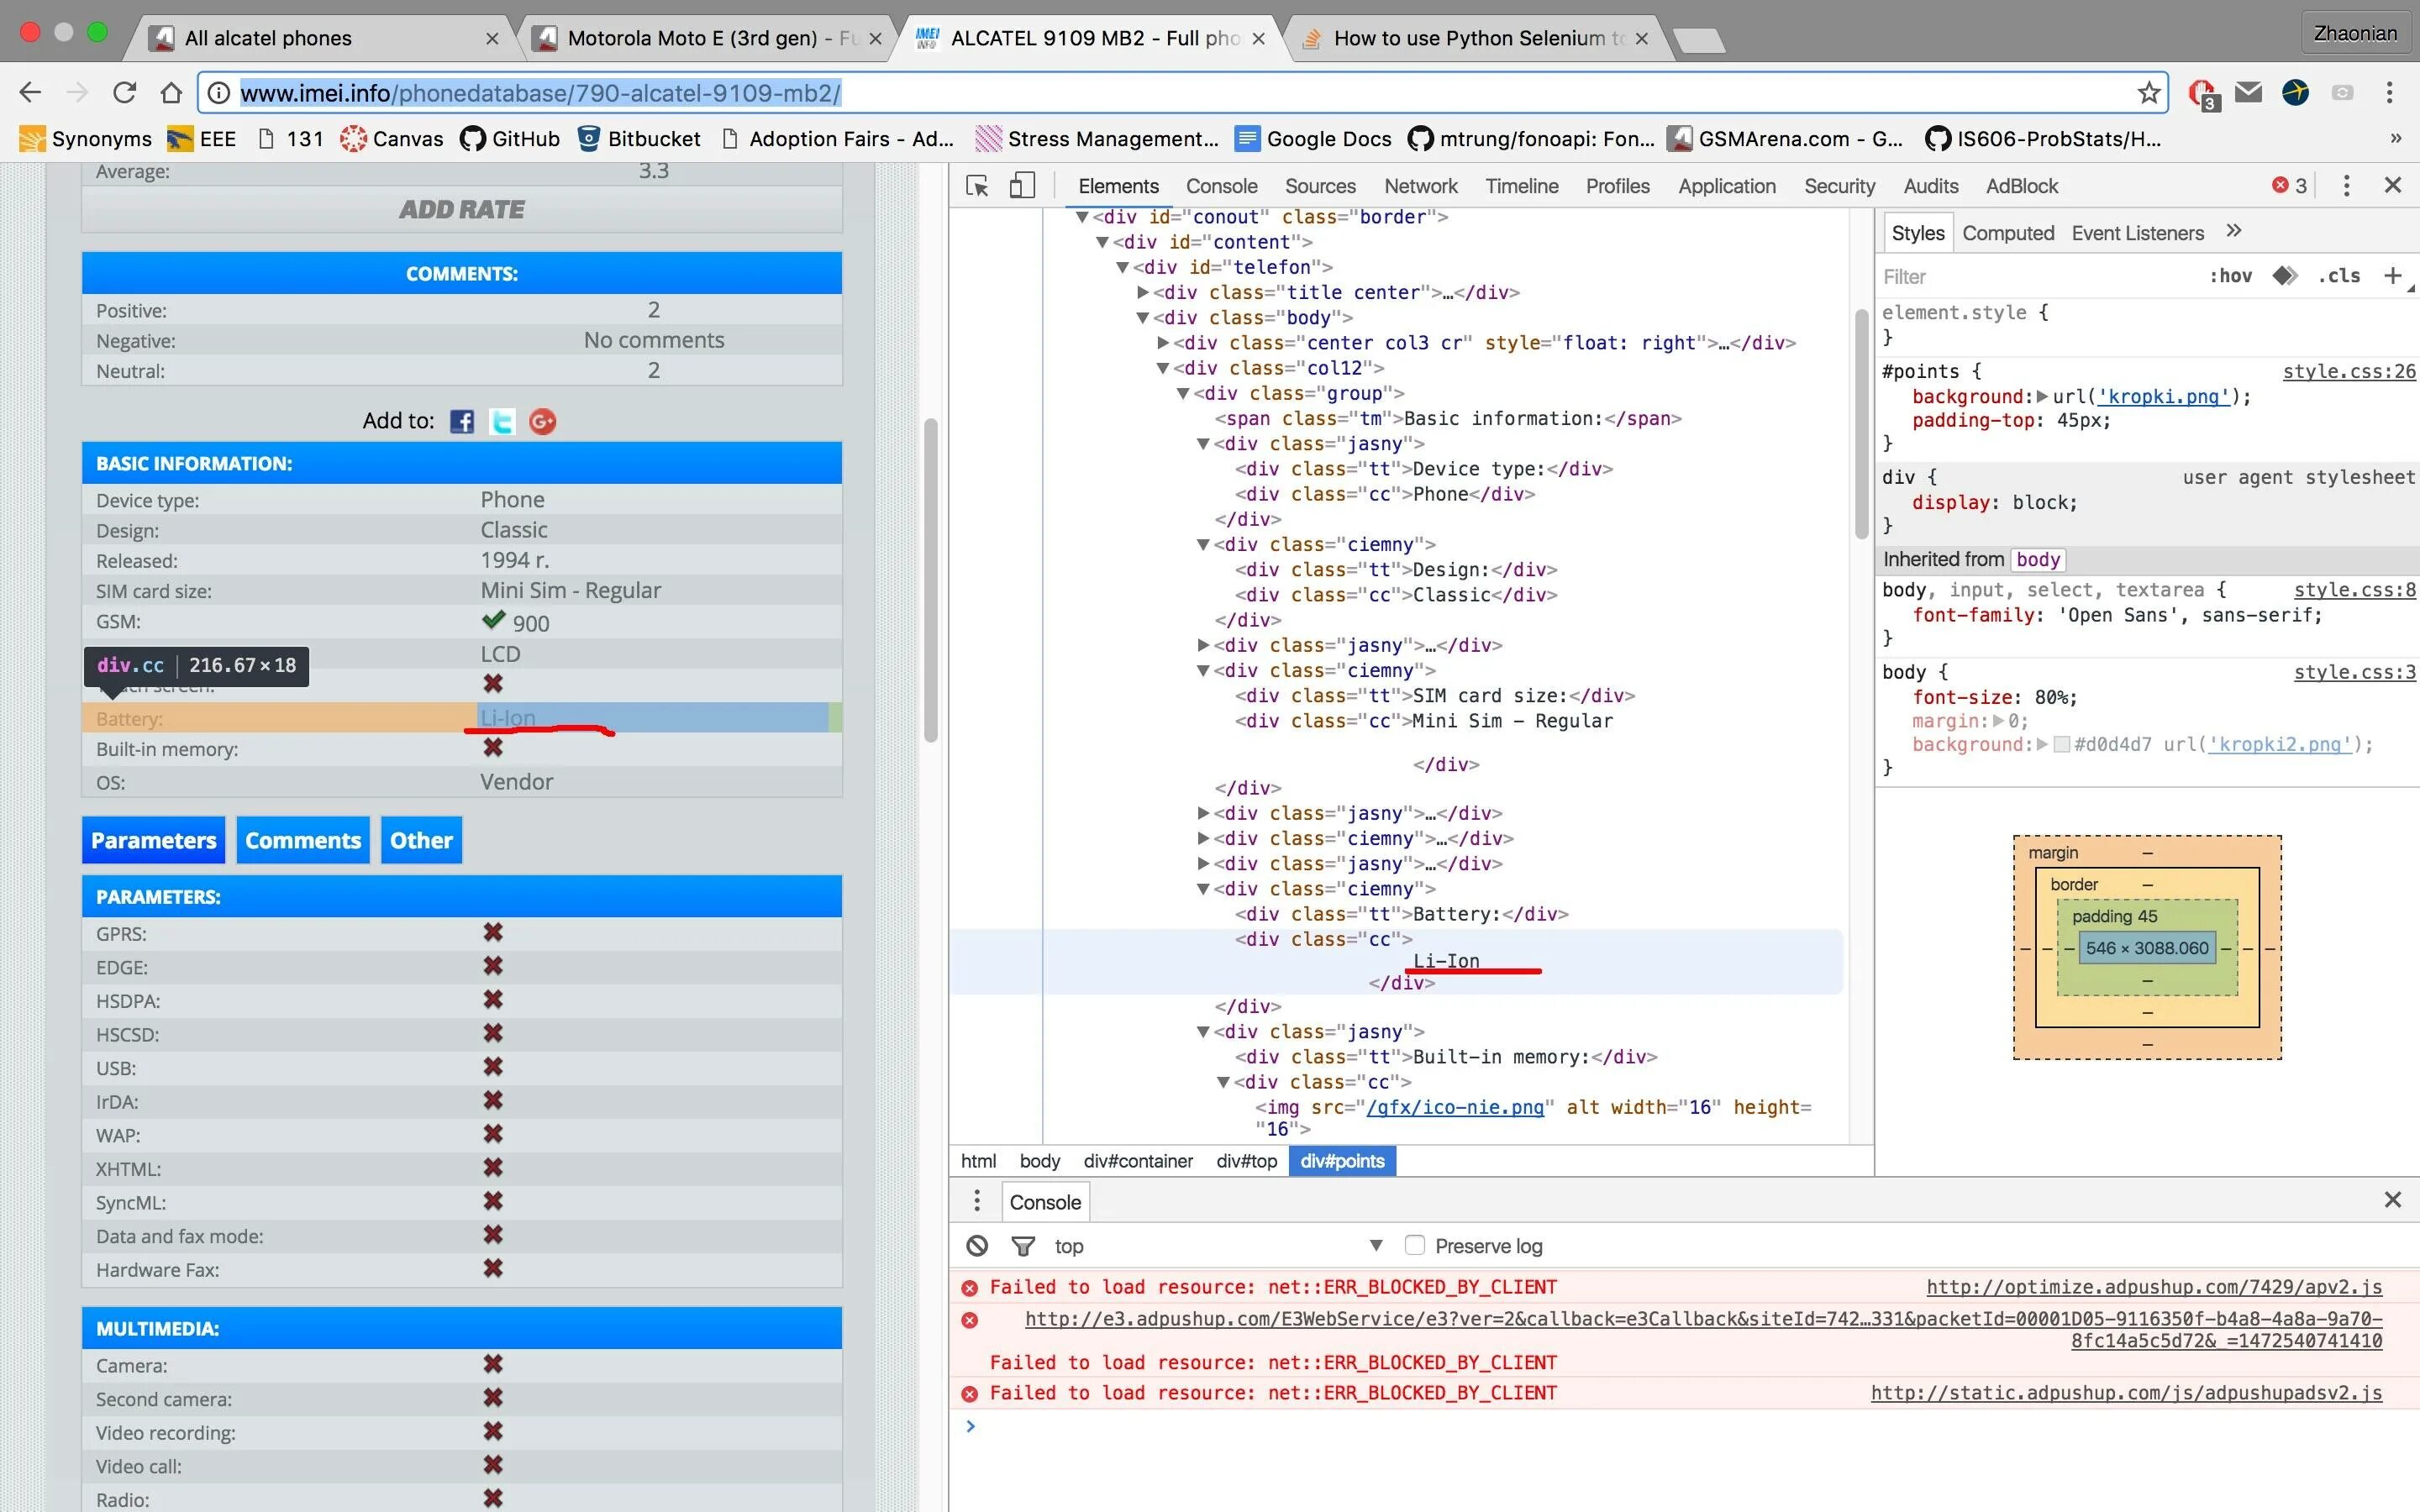The image size is (2420, 1512).
Task: Close the DevTools panel
Action: tap(2393, 185)
